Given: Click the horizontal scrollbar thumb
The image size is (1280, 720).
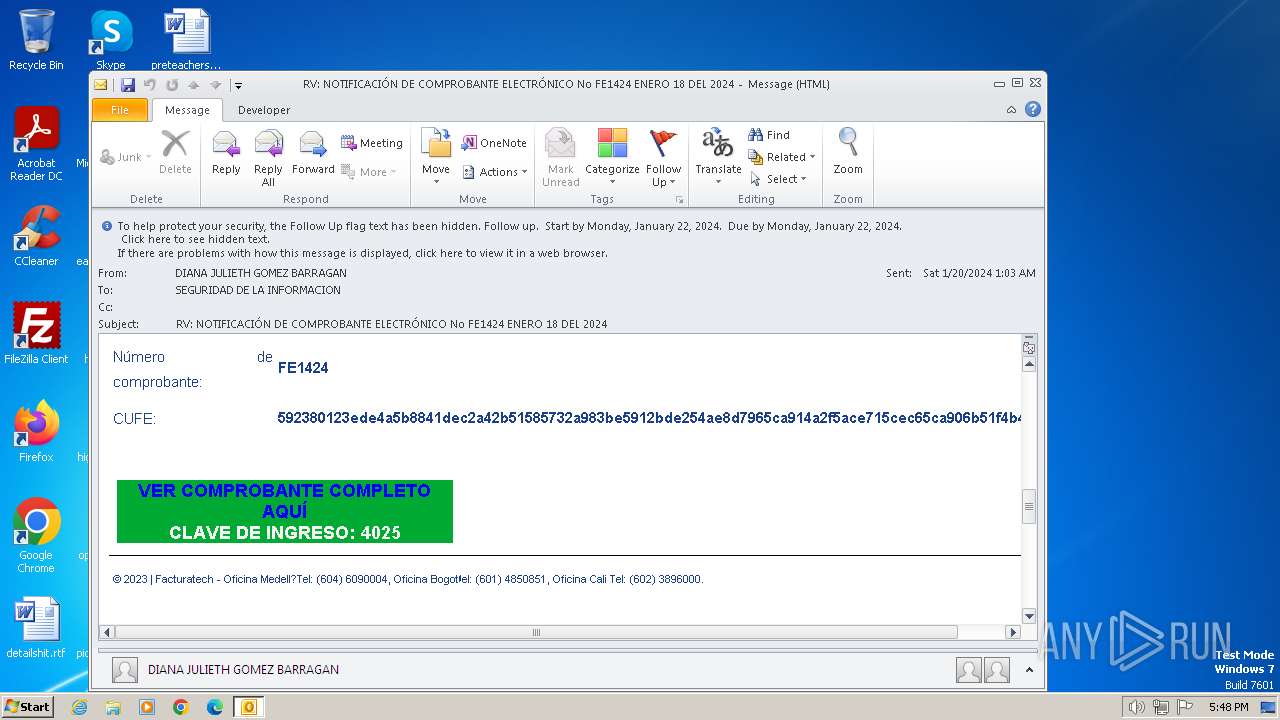Looking at the screenshot, I should click(536, 632).
